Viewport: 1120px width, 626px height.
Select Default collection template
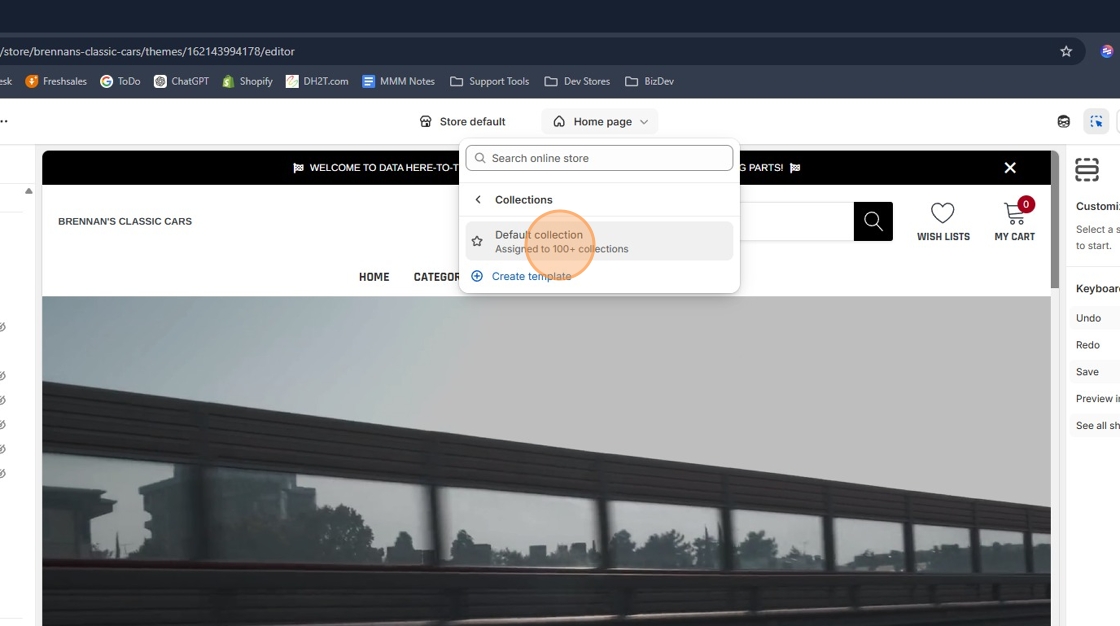coord(599,241)
